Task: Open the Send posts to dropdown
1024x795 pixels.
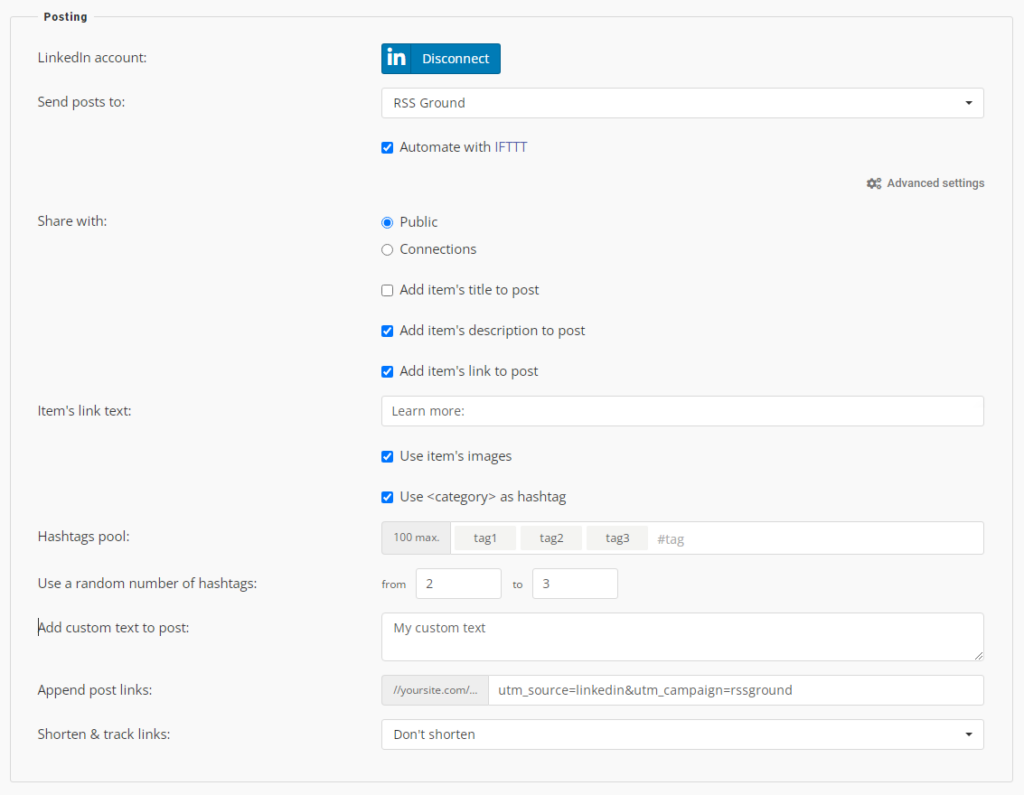Action: 682,102
